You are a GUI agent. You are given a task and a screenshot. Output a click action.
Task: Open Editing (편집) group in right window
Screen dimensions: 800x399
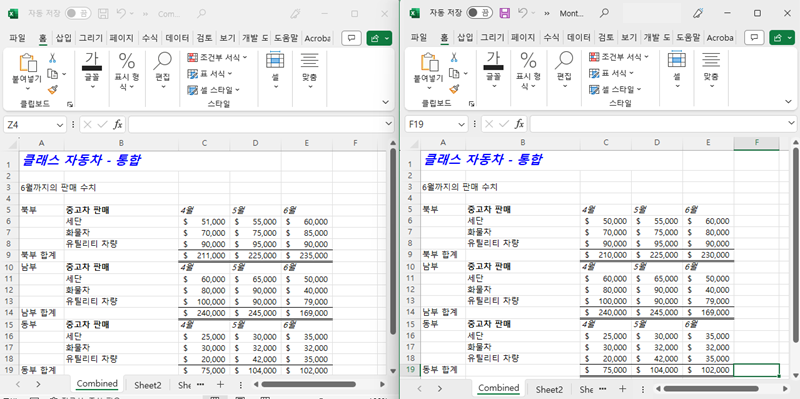coord(564,71)
